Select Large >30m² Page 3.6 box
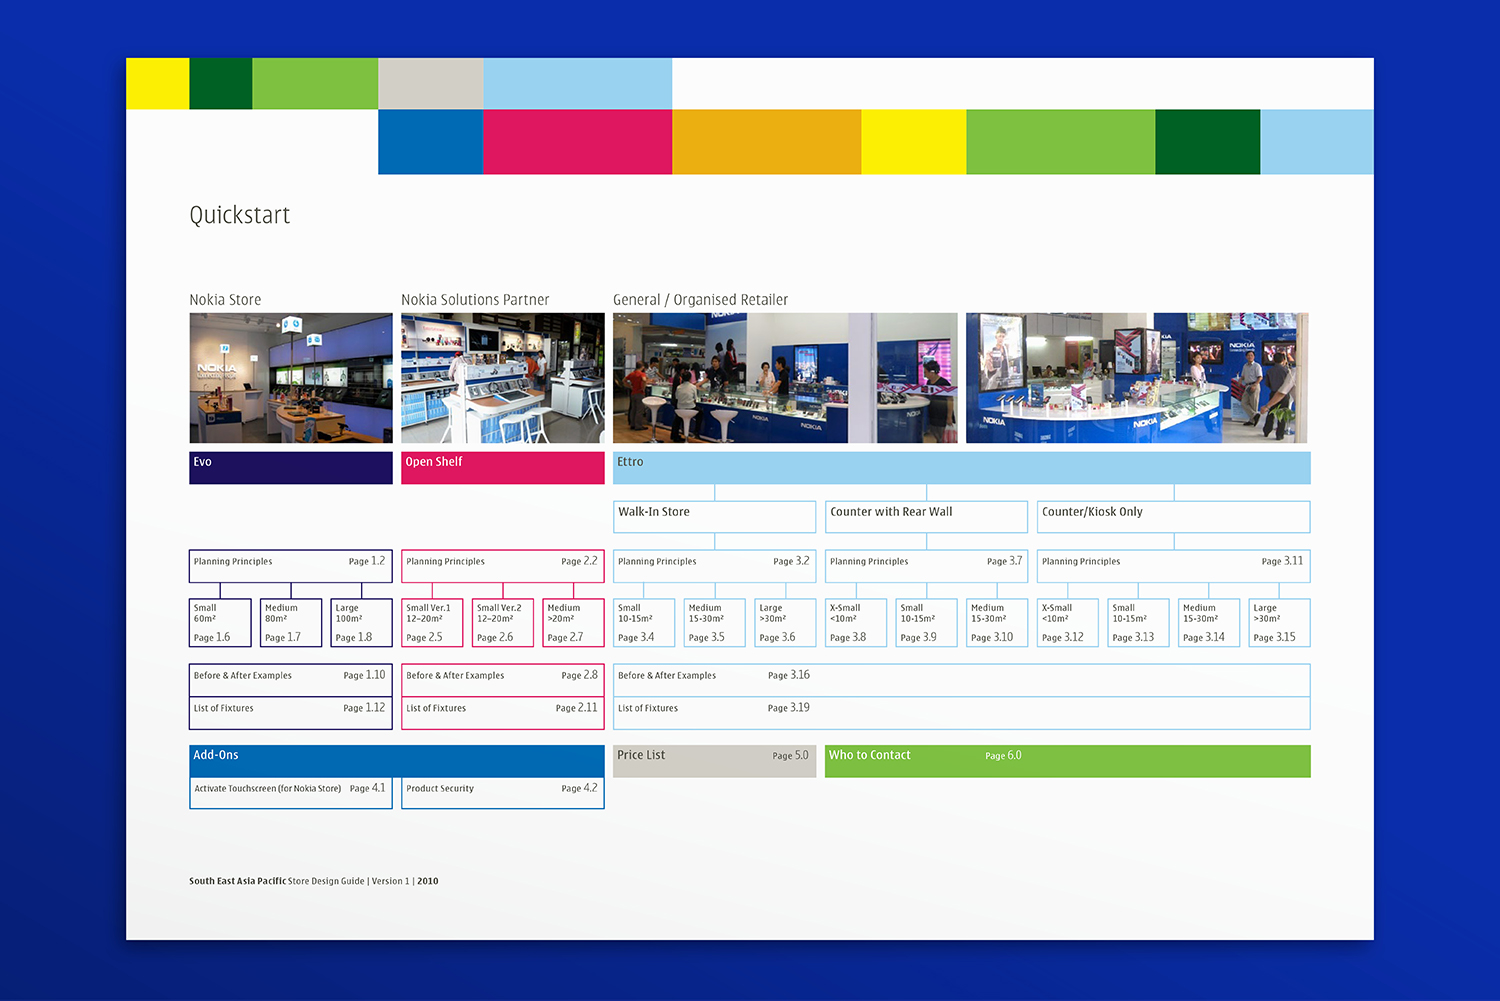Image resolution: width=1500 pixels, height=1001 pixels. click(x=786, y=623)
